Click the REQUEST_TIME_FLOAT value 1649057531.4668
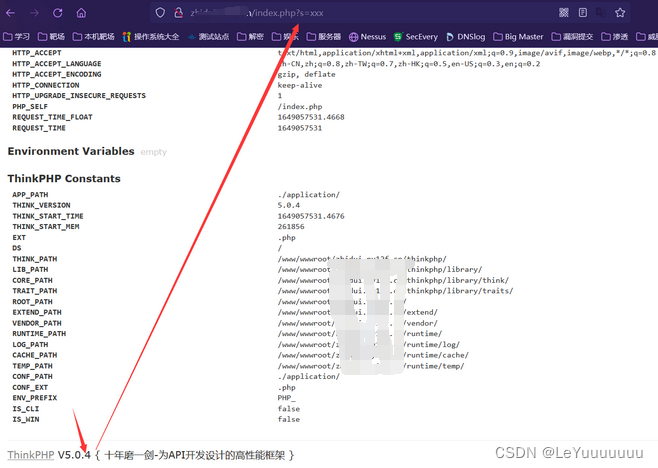This screenshot has width=658, height=468. [311, 117]
